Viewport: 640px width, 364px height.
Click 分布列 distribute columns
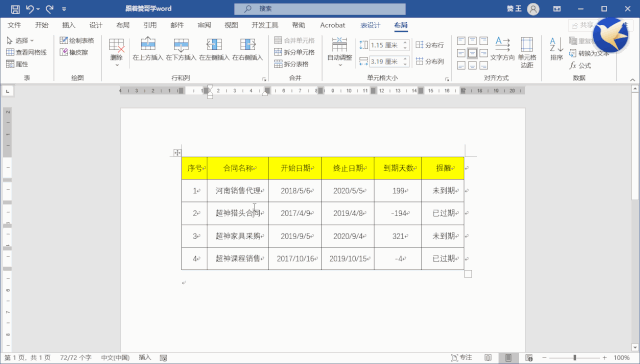(x=429, y=62)
